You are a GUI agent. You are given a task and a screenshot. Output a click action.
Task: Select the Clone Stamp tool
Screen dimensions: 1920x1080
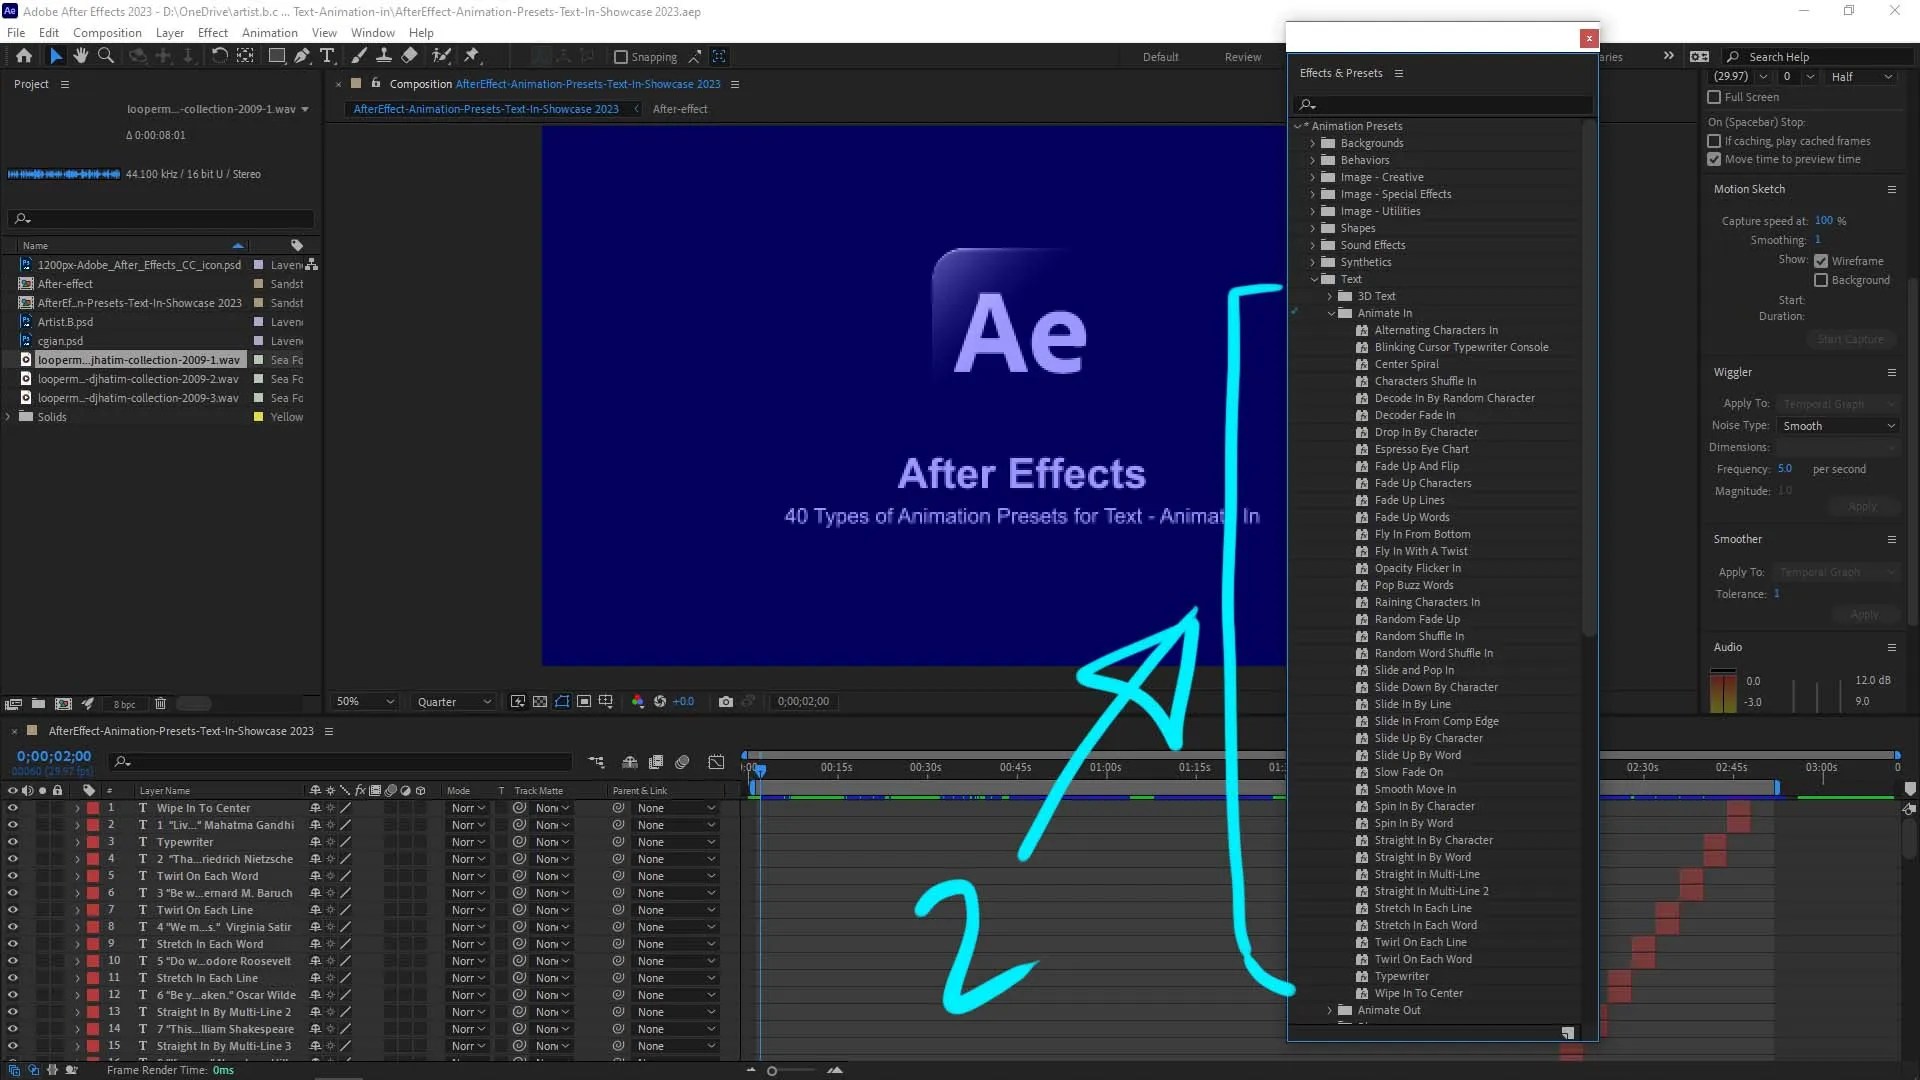(383, 56)
